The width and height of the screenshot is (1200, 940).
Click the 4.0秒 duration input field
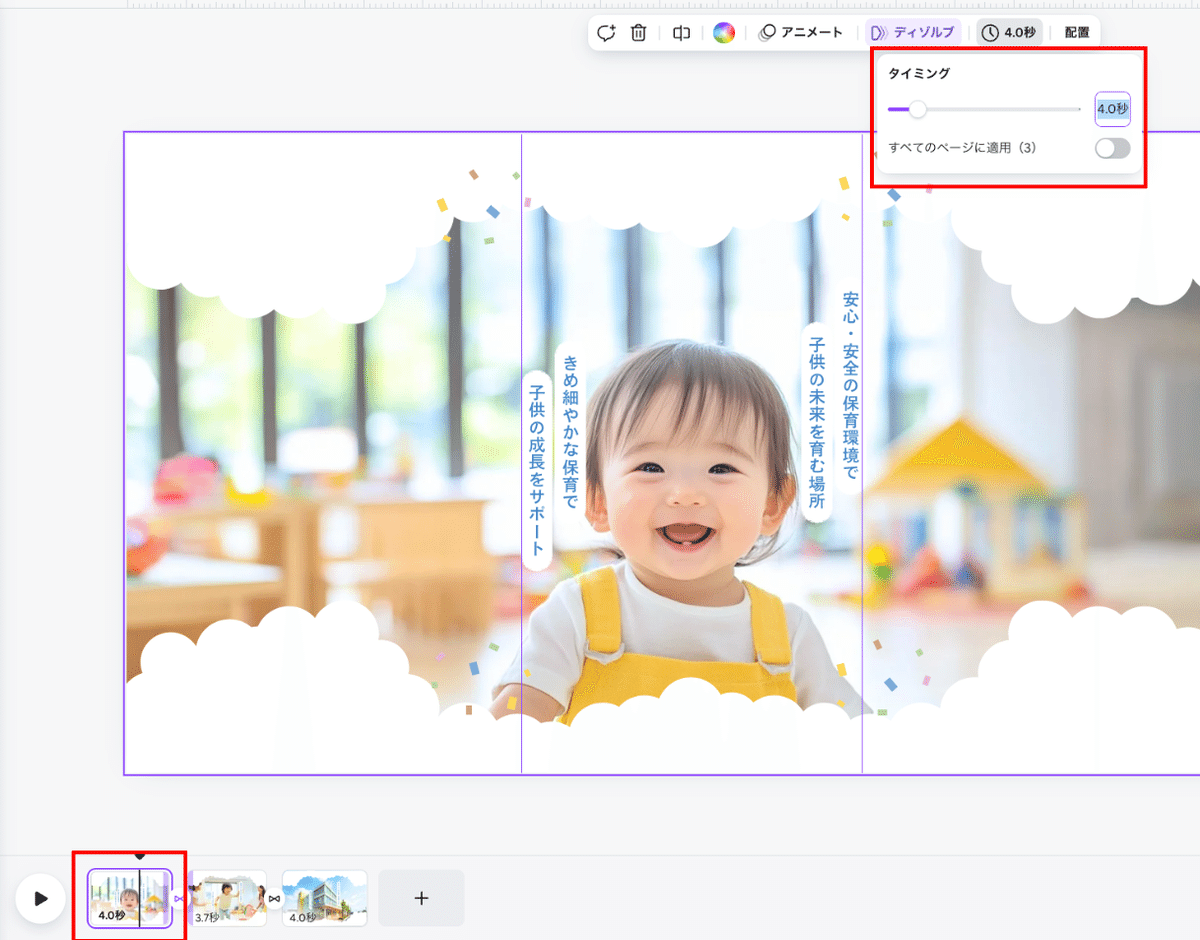click(1113, 109)
